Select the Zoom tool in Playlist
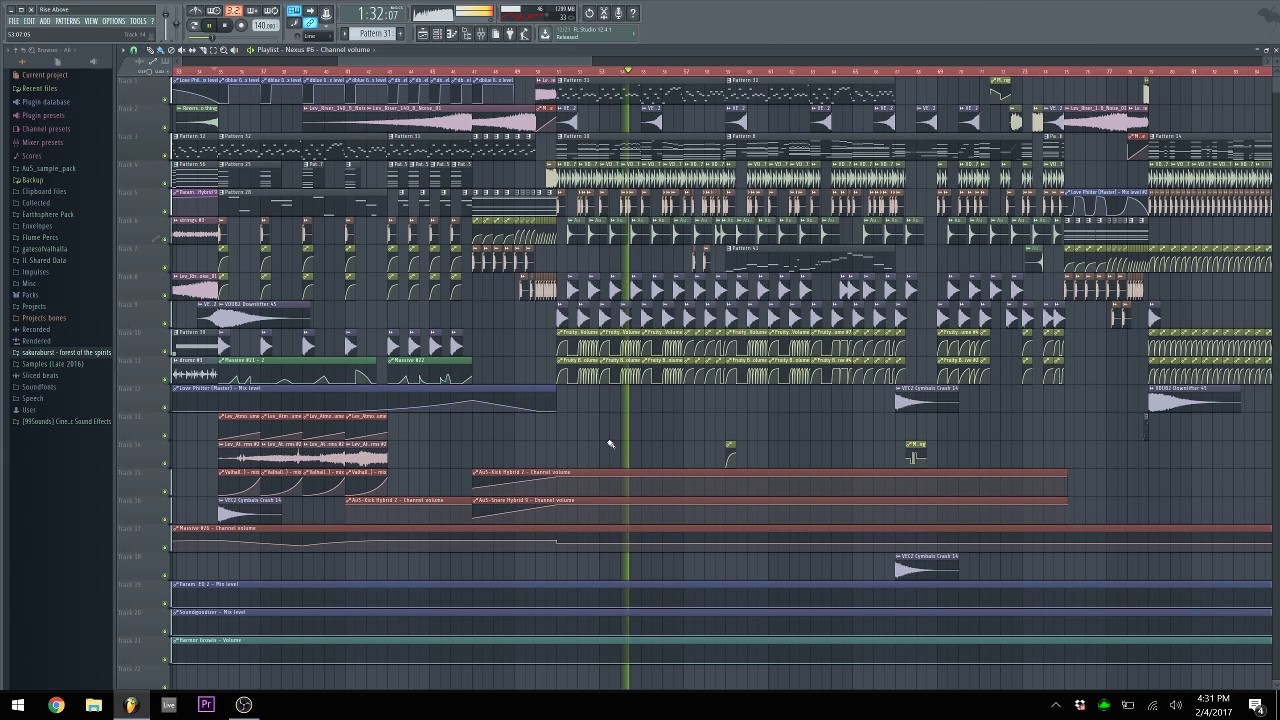Screen dimensions: 1280x720 [224, 50]
